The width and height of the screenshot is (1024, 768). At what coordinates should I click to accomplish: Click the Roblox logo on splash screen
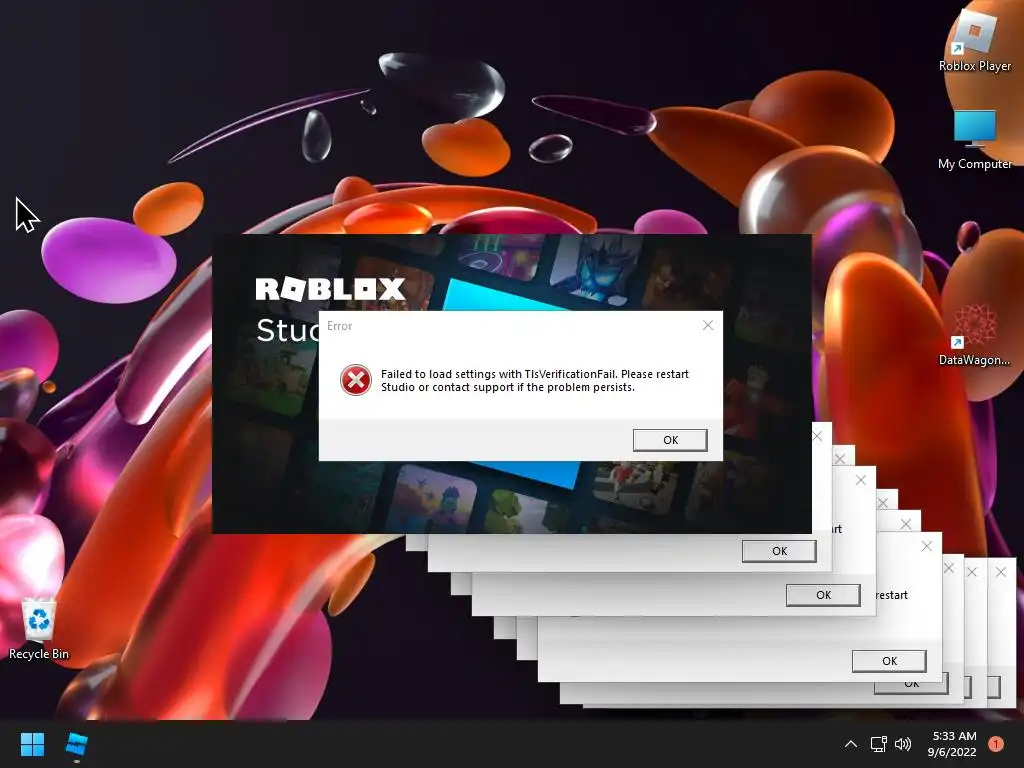tap(330, 289)
